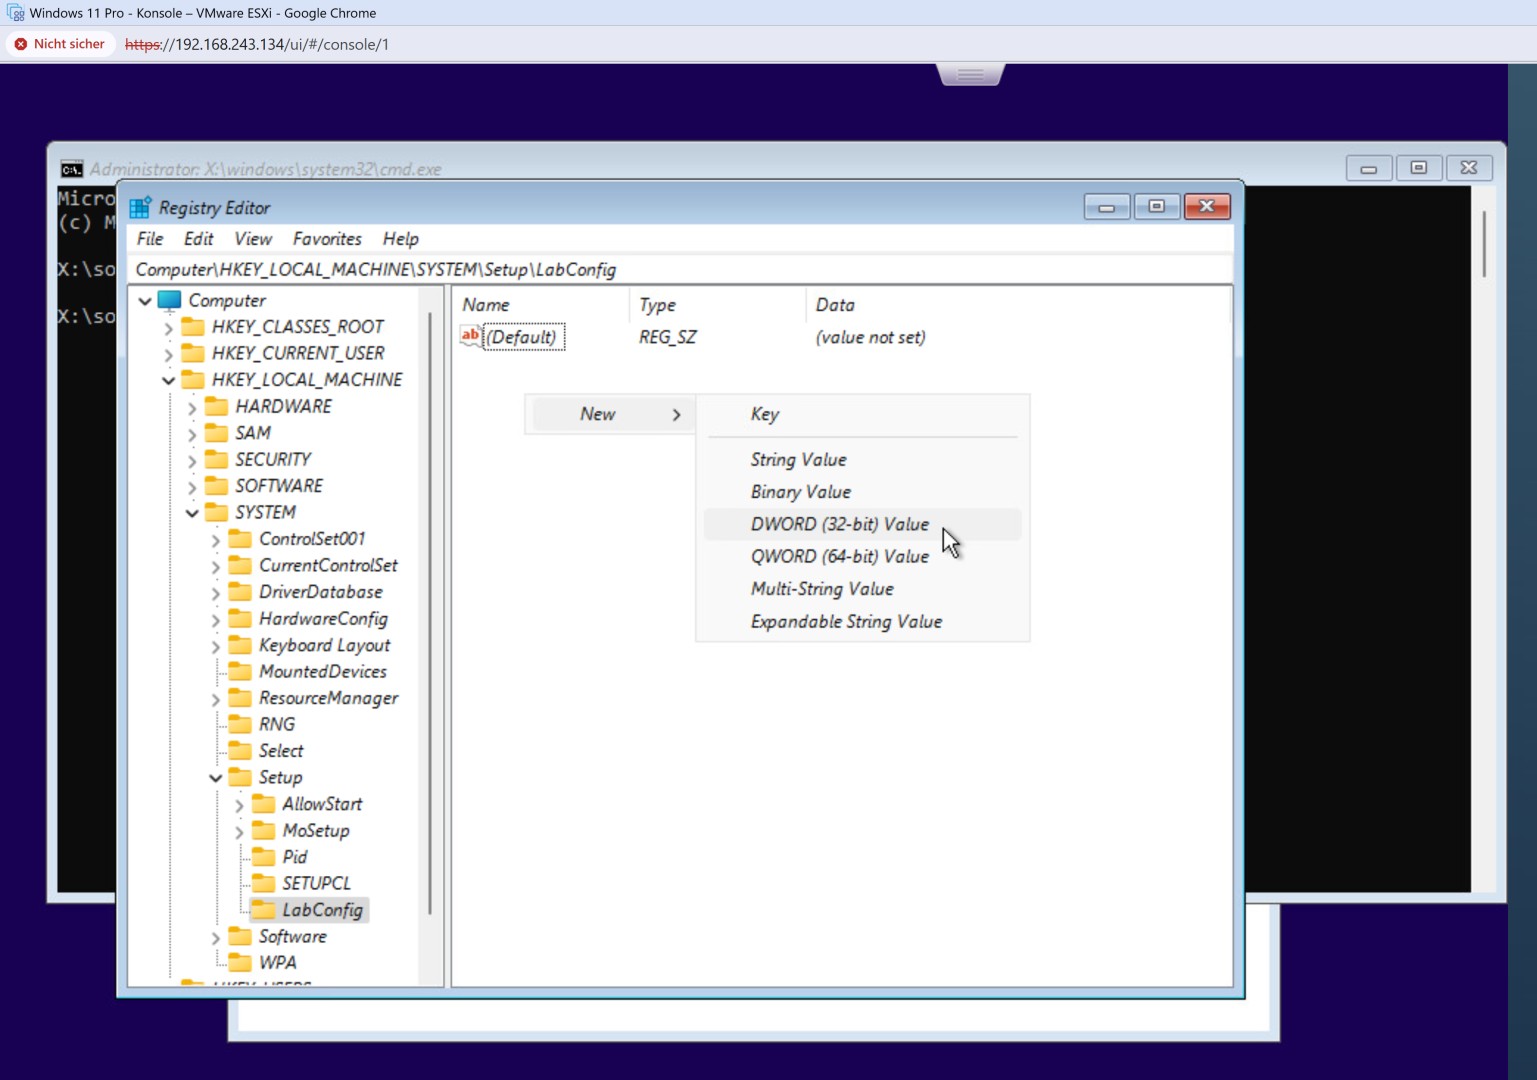Click the Pid folder icon
The width and height of the screenshot is (1537, 1080).
[263, 857]
